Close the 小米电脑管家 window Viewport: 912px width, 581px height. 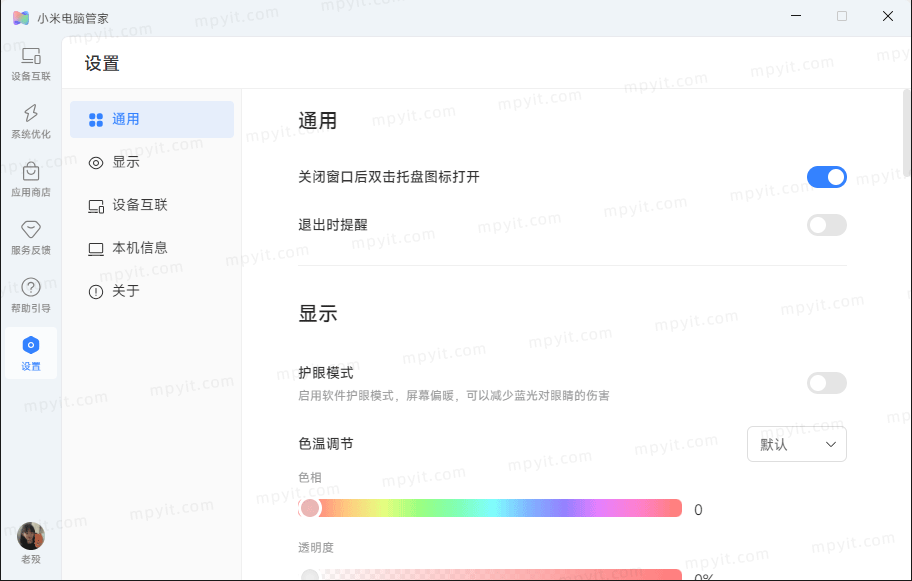(x=888, y=16)
